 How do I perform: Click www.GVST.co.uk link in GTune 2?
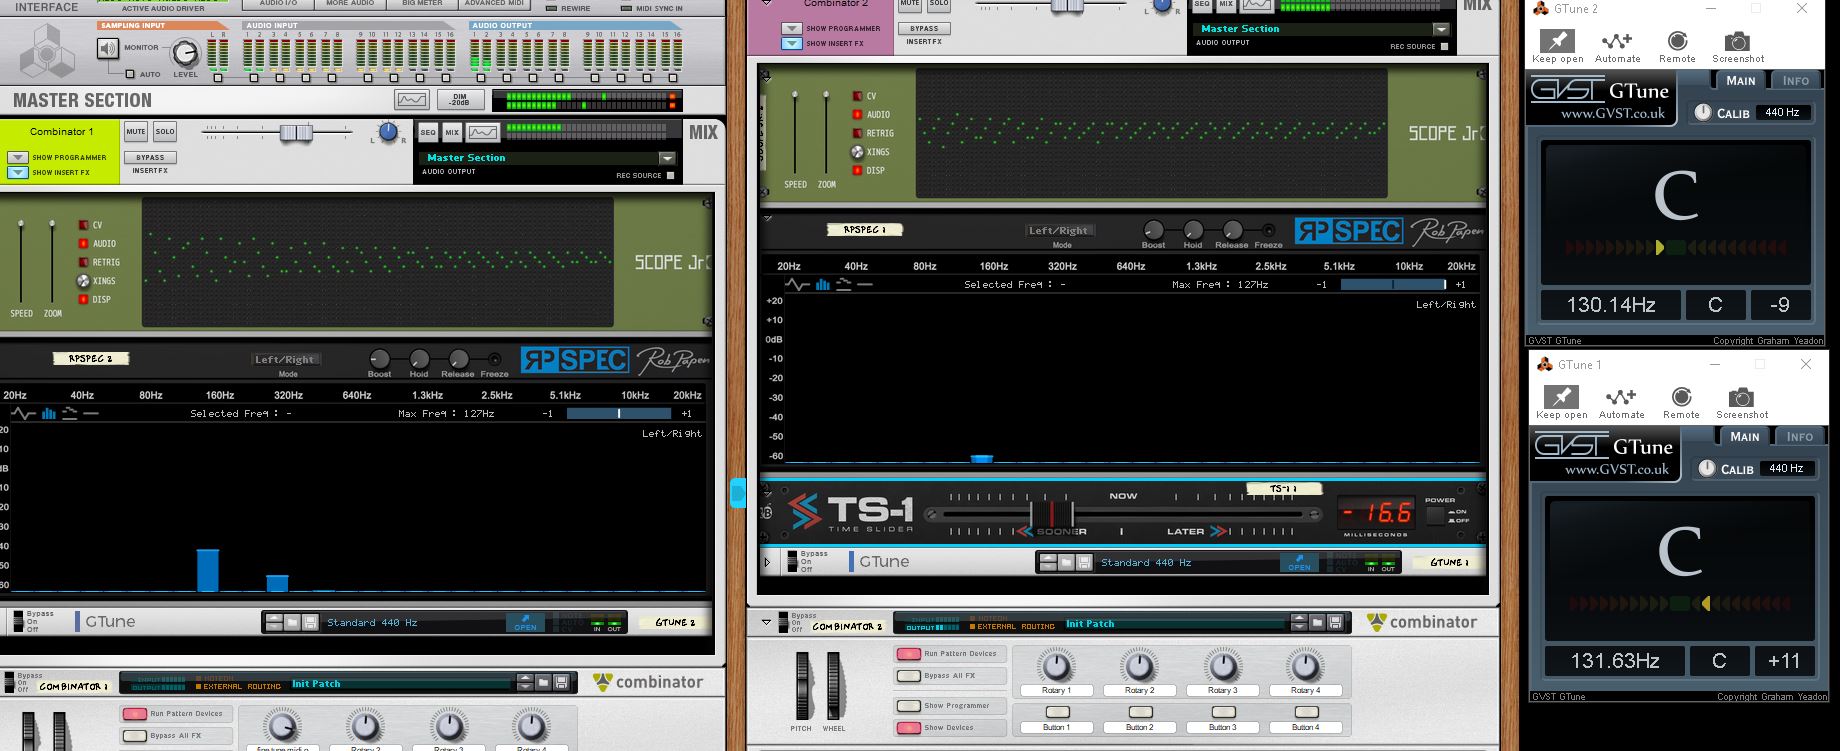pyautogui.click(x=1612, y=113)
